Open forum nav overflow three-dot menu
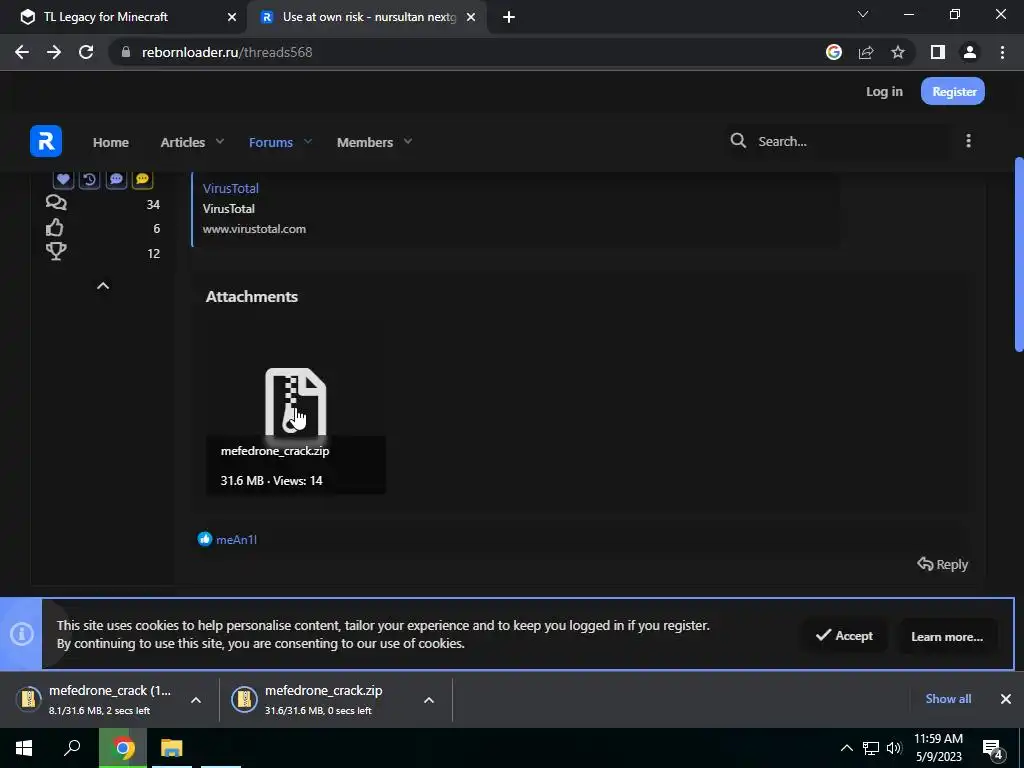 [968, 140]
